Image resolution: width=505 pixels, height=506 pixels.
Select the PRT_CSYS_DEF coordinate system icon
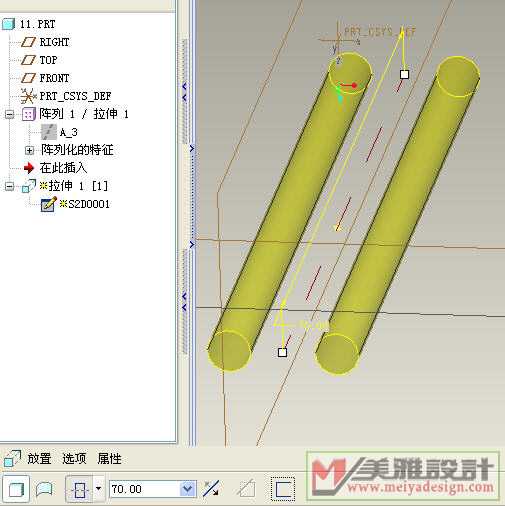pos(28,96)
